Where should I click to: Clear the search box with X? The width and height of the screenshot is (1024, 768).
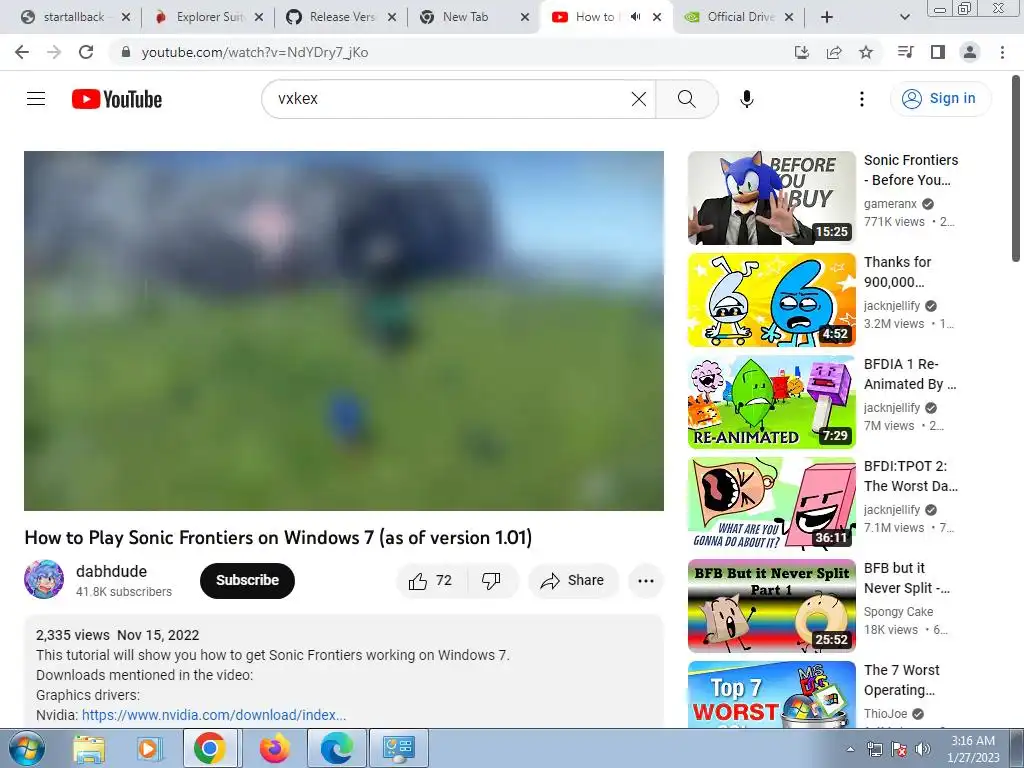coord(639,99)
